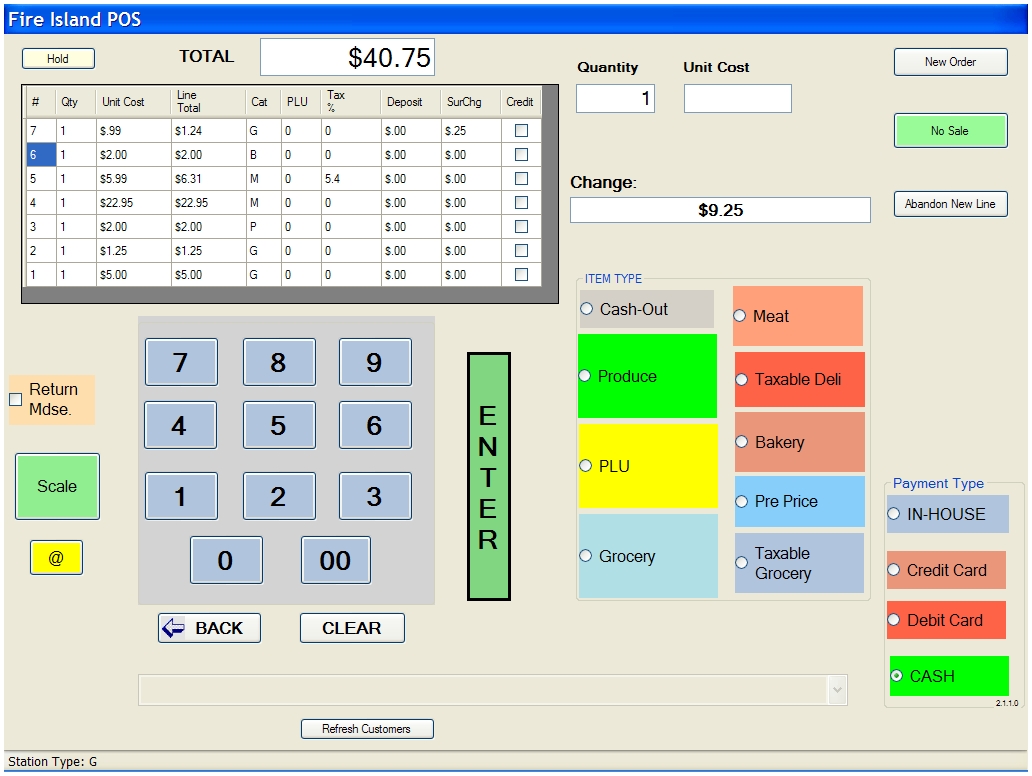Tap the 00 keypad button
1032x776 pixels.
(335, 560)
